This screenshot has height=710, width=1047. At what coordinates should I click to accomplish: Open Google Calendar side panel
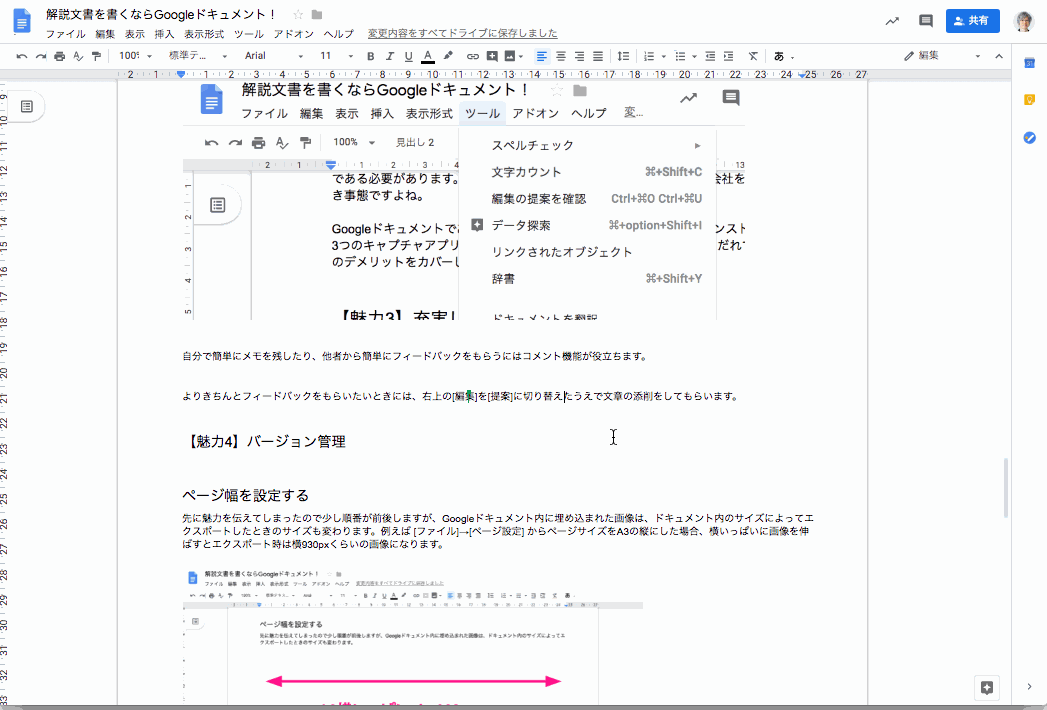(x=1029, y=63)
